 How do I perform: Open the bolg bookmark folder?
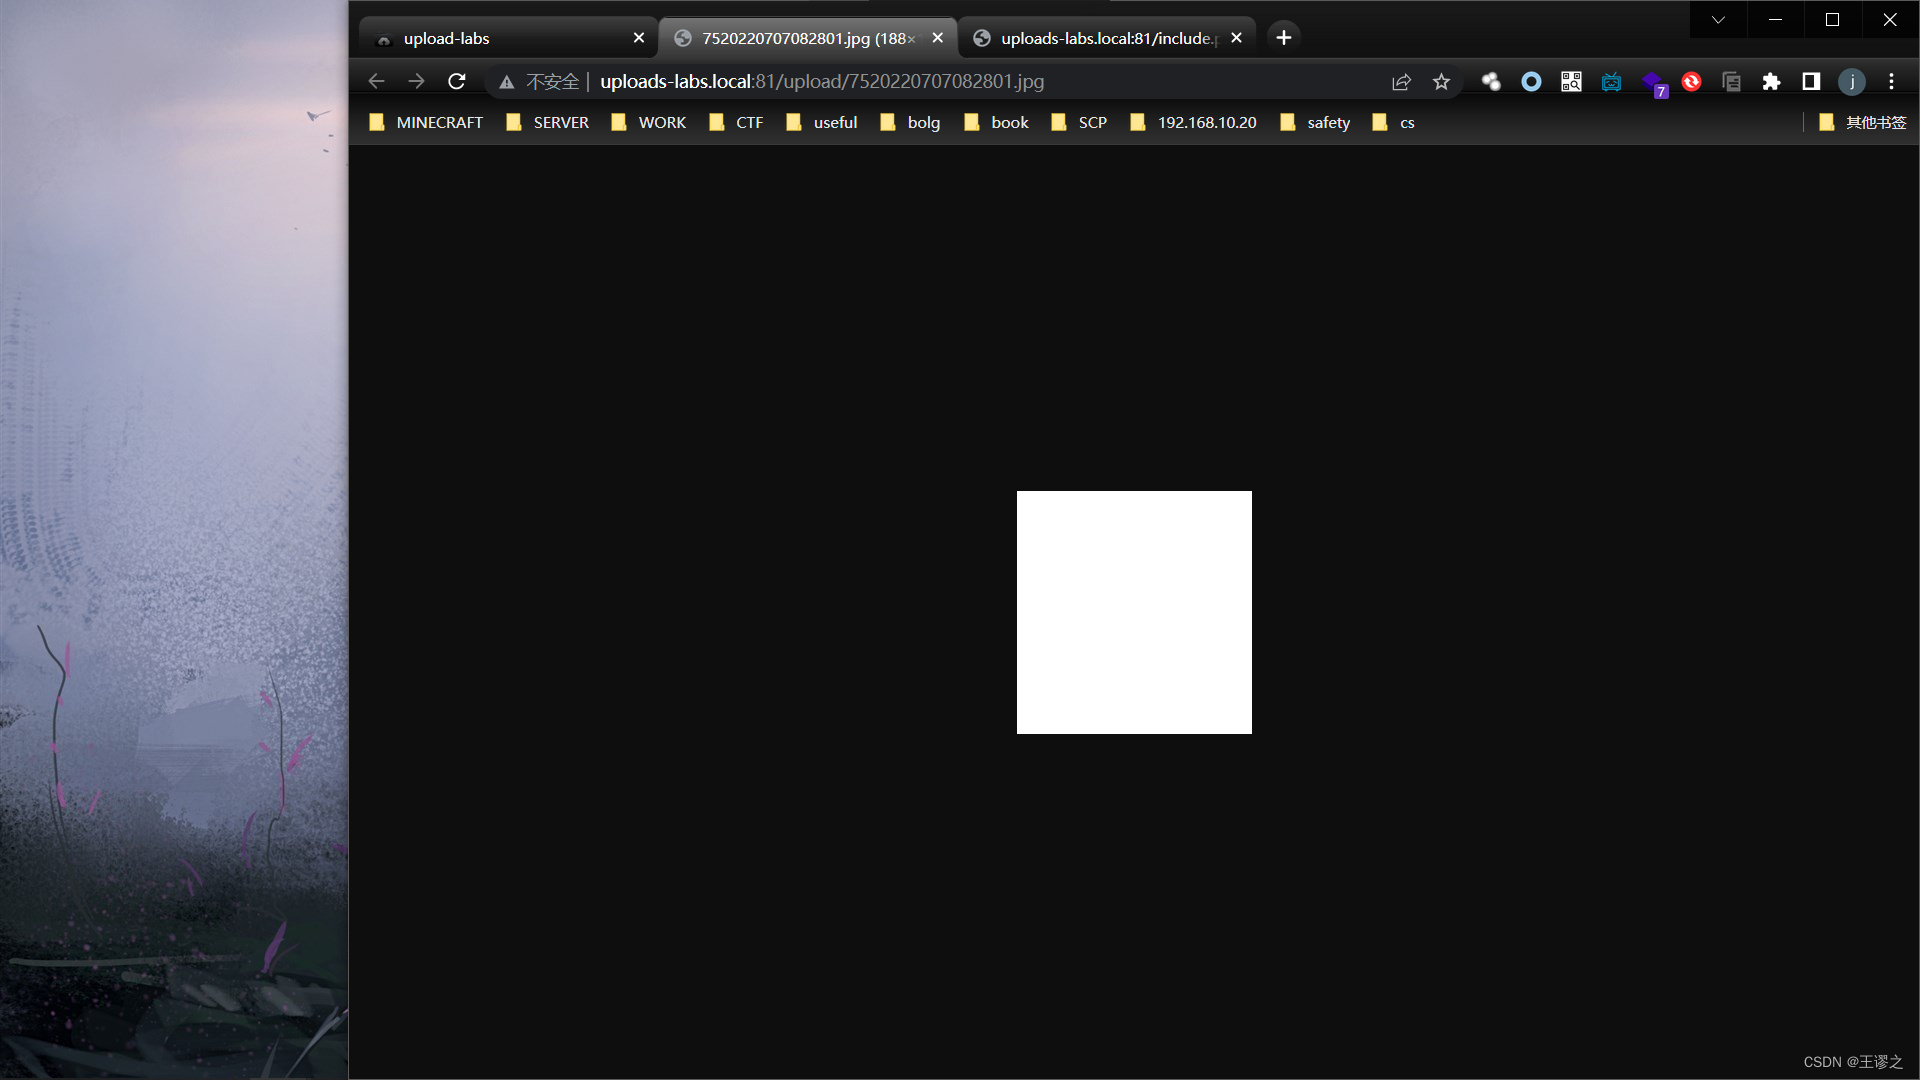click(x=910, y=122)
